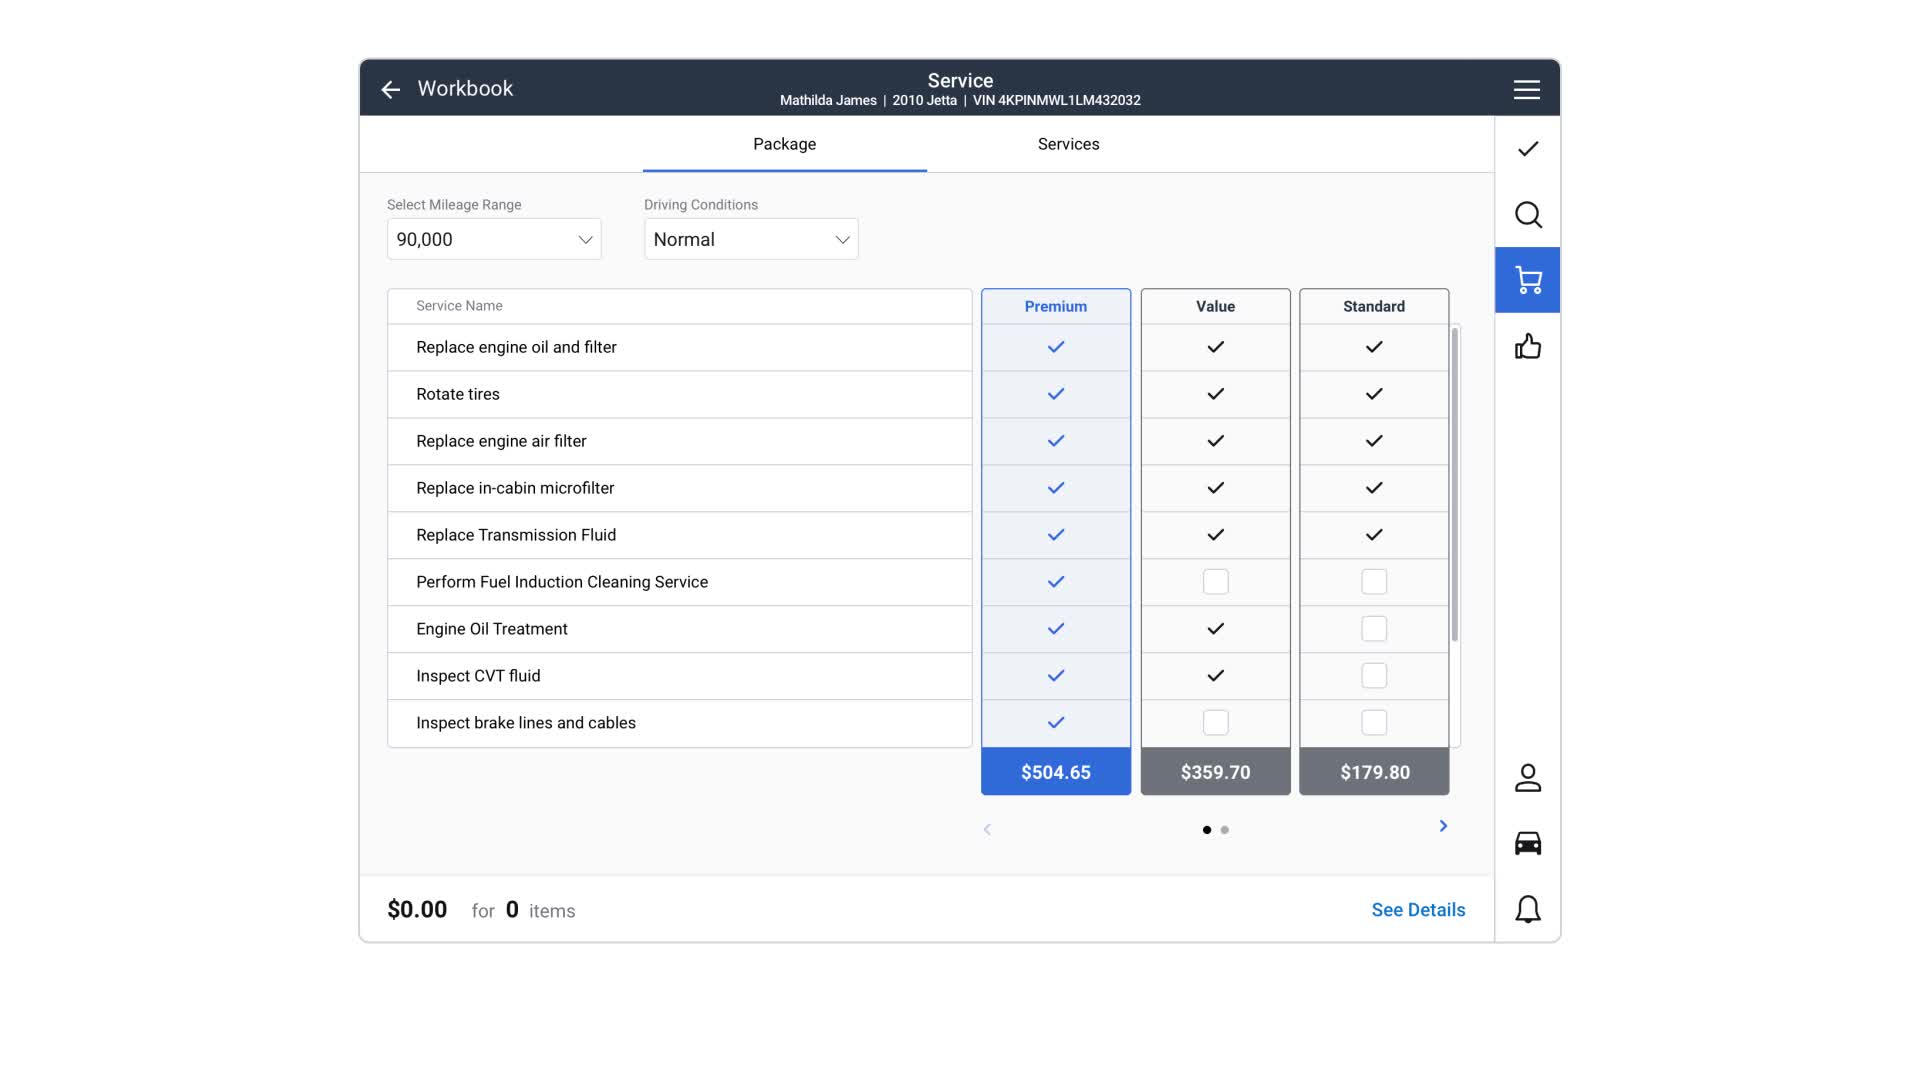Switch to the Services tab
This screenshot has height=1080, width=1920.
(1068, 144)
